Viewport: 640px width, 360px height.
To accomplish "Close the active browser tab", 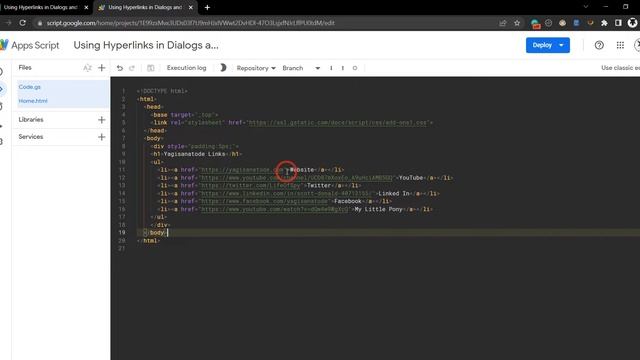I will [191, 7].
